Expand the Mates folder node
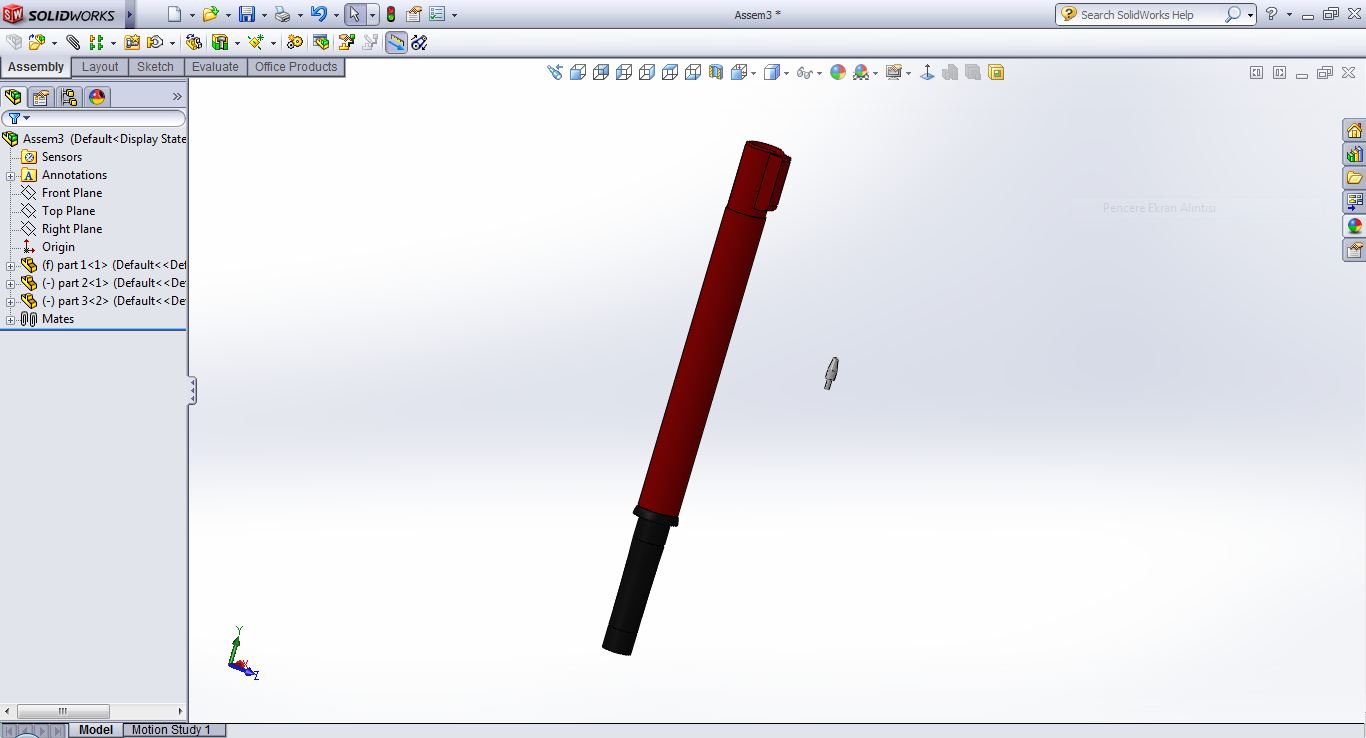Screen dimensions: 1366x738 (11, 319)
